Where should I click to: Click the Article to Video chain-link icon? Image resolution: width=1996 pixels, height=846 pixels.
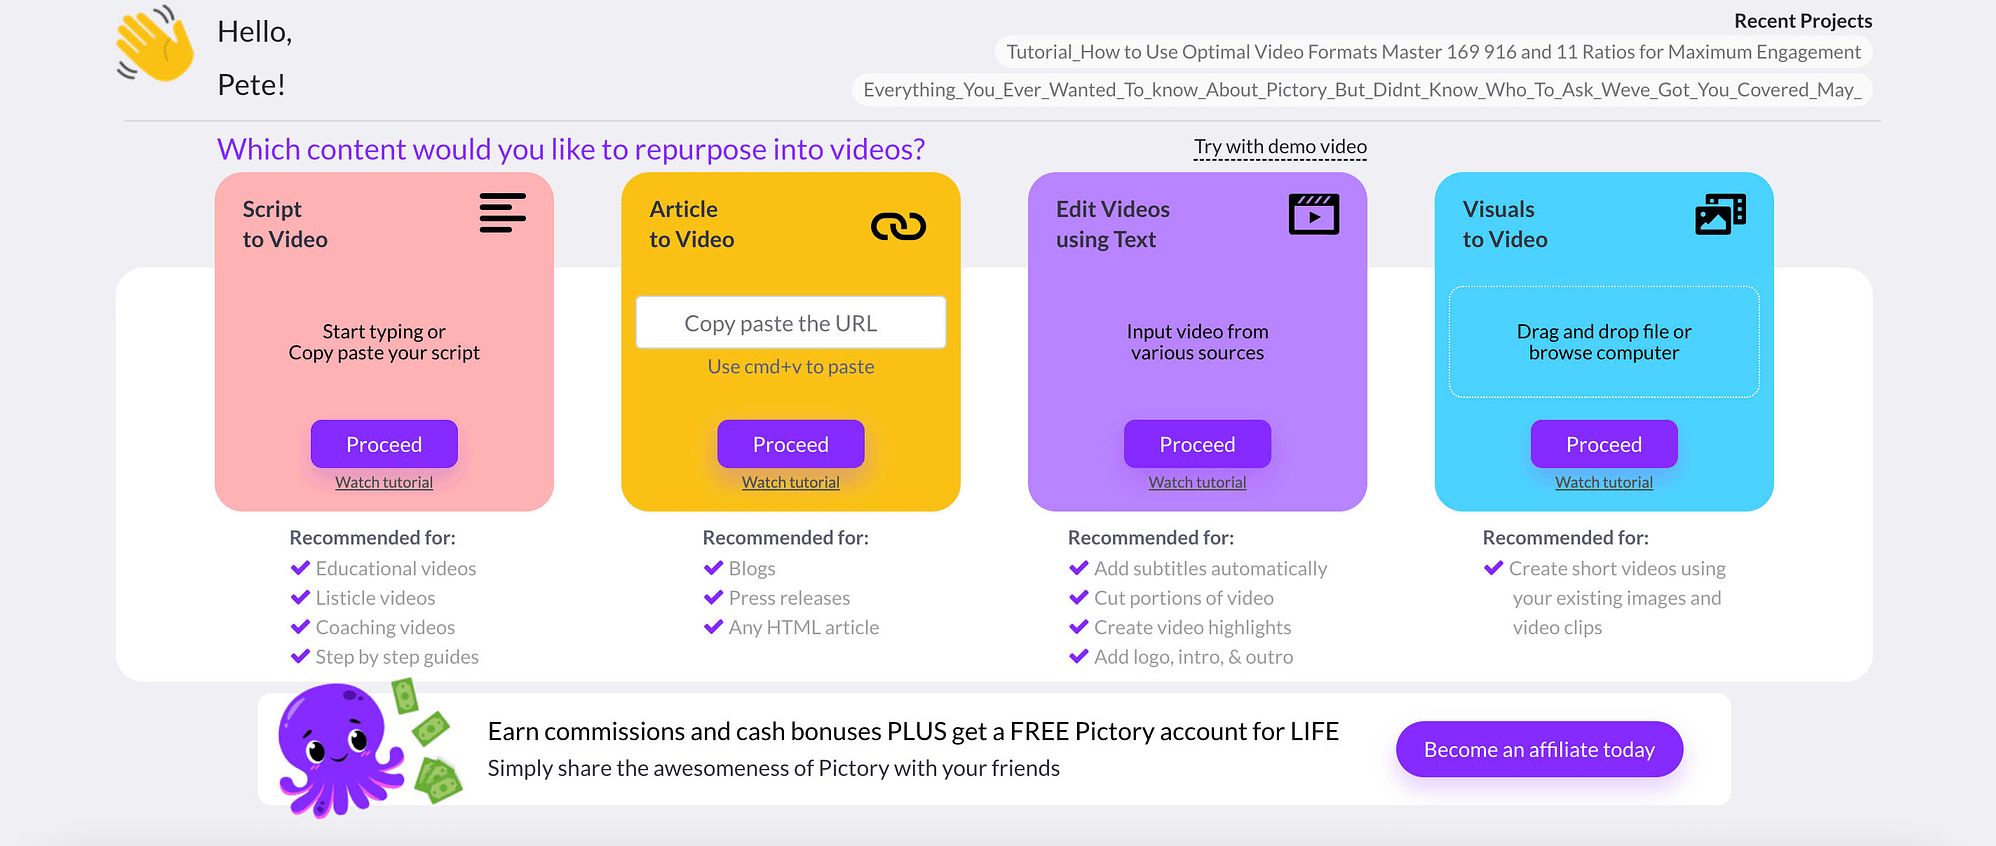[898, 227]
